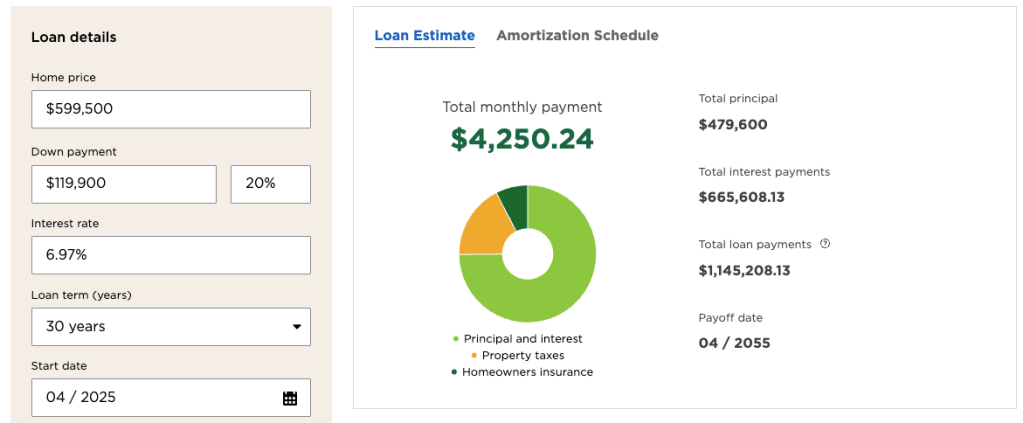Click the Home price input field

pos(171,109)
